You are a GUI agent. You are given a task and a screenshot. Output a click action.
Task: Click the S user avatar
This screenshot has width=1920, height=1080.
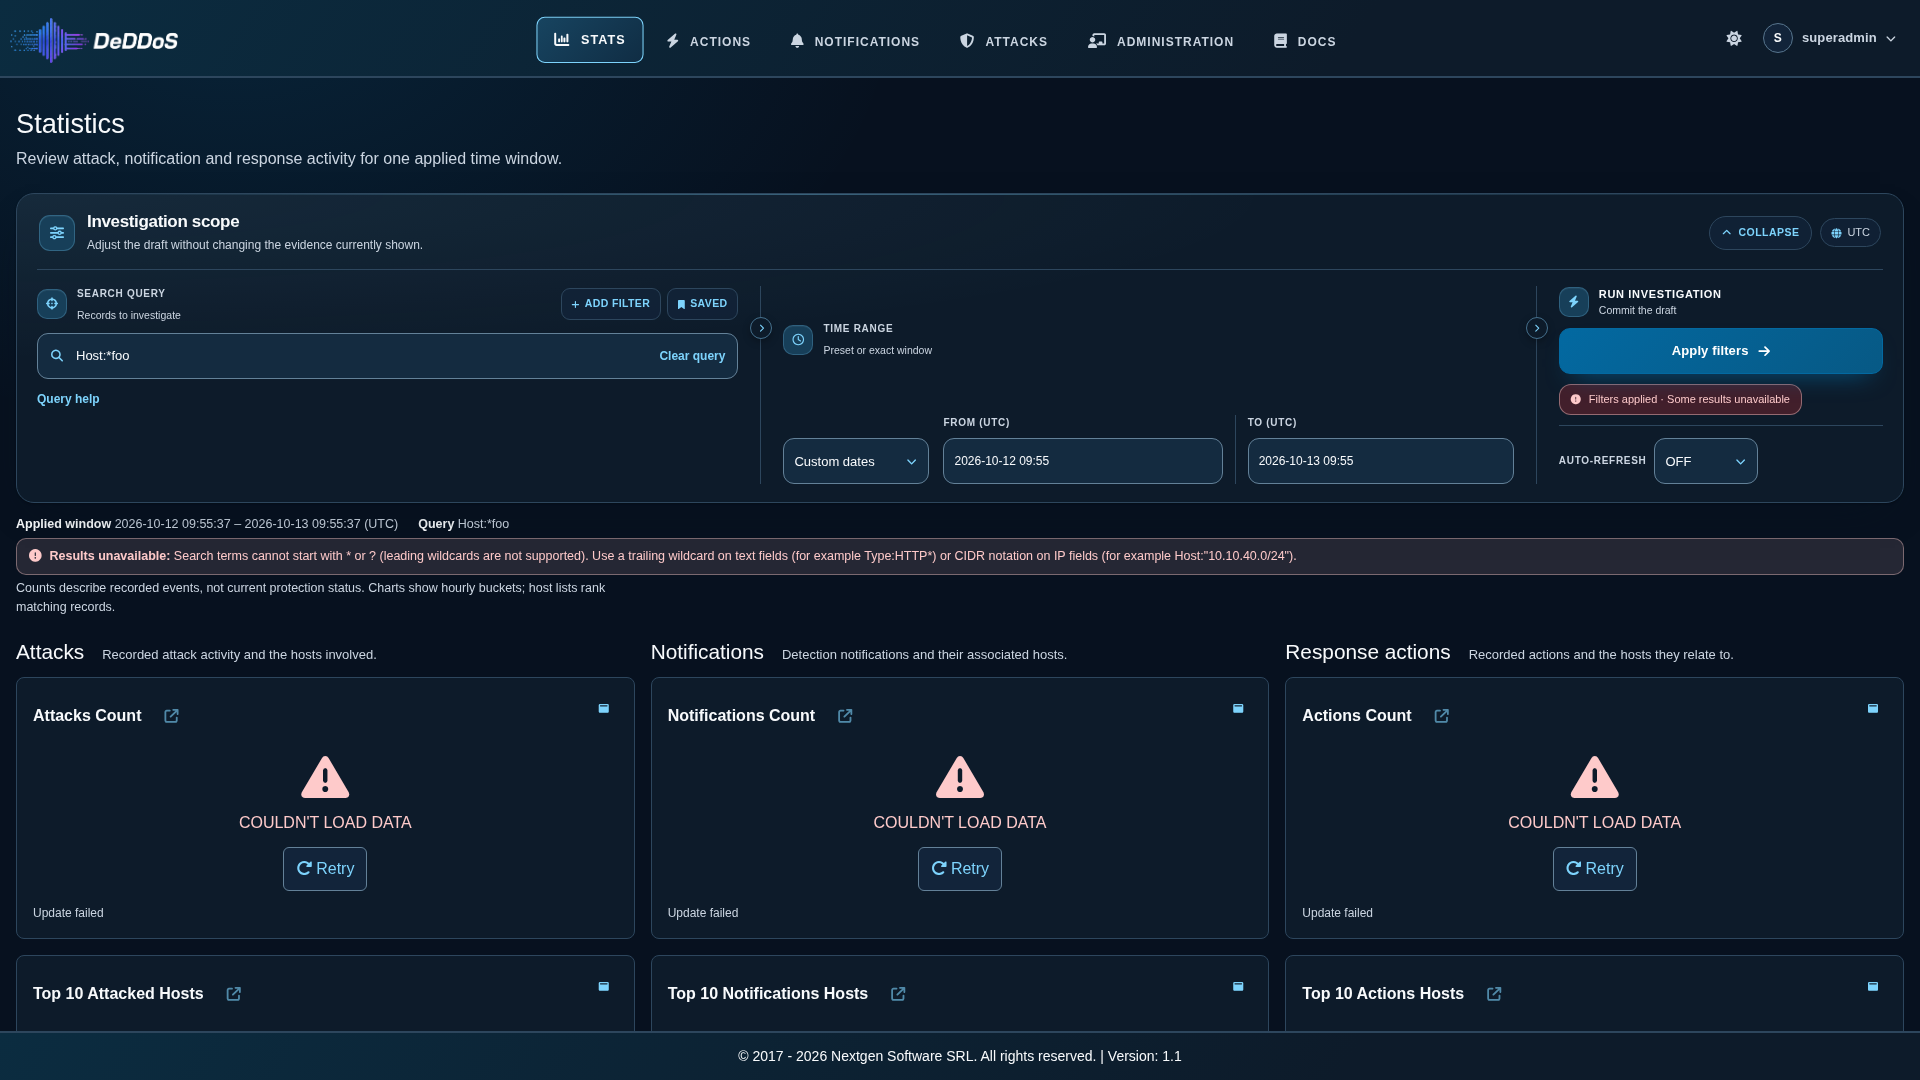(x=1777, y=38)
